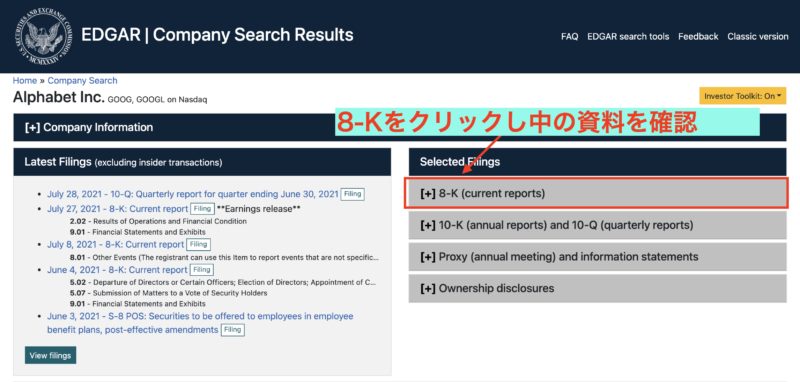Select the '2.02 - Results of Operations' item text
This screenshot has width=800, height=382.
[158, 221]
